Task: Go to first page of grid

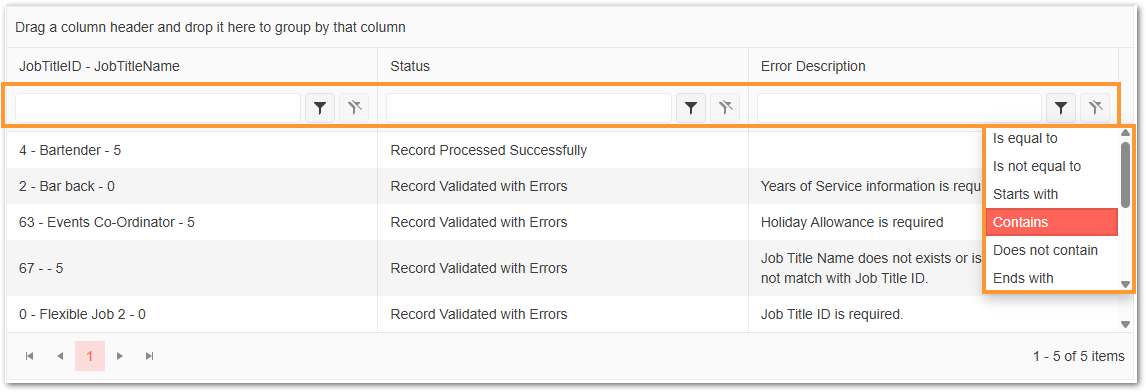Action: click(x=30, y=356)
